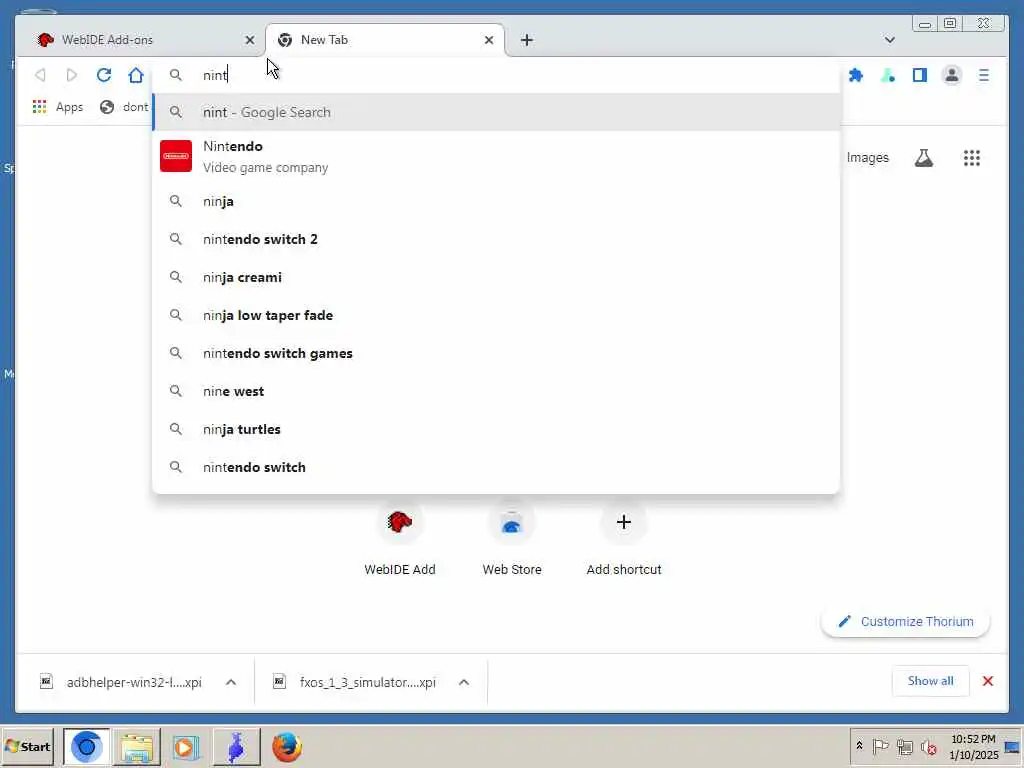
Task: Close the WebIDE Add-ons tab
Action: 249,40
